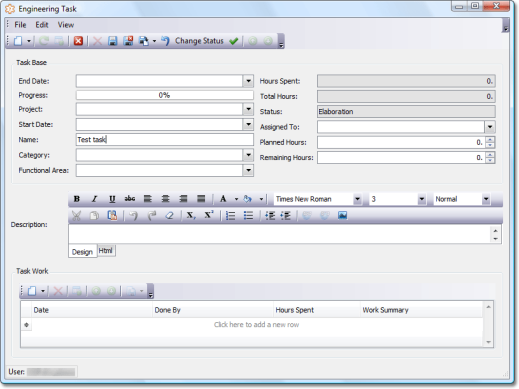
Task: Click the Planned Hours input field
Action: [x=401, y=142]
